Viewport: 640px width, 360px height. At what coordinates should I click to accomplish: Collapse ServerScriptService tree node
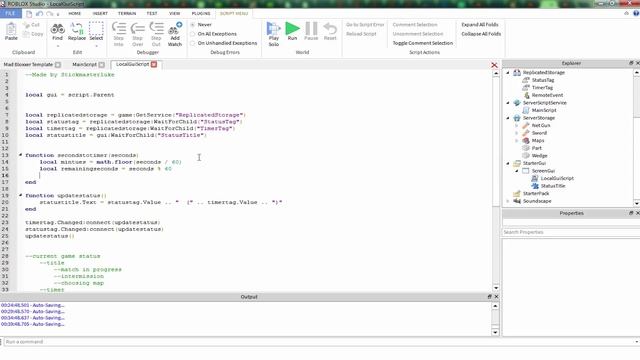point(508,103)
